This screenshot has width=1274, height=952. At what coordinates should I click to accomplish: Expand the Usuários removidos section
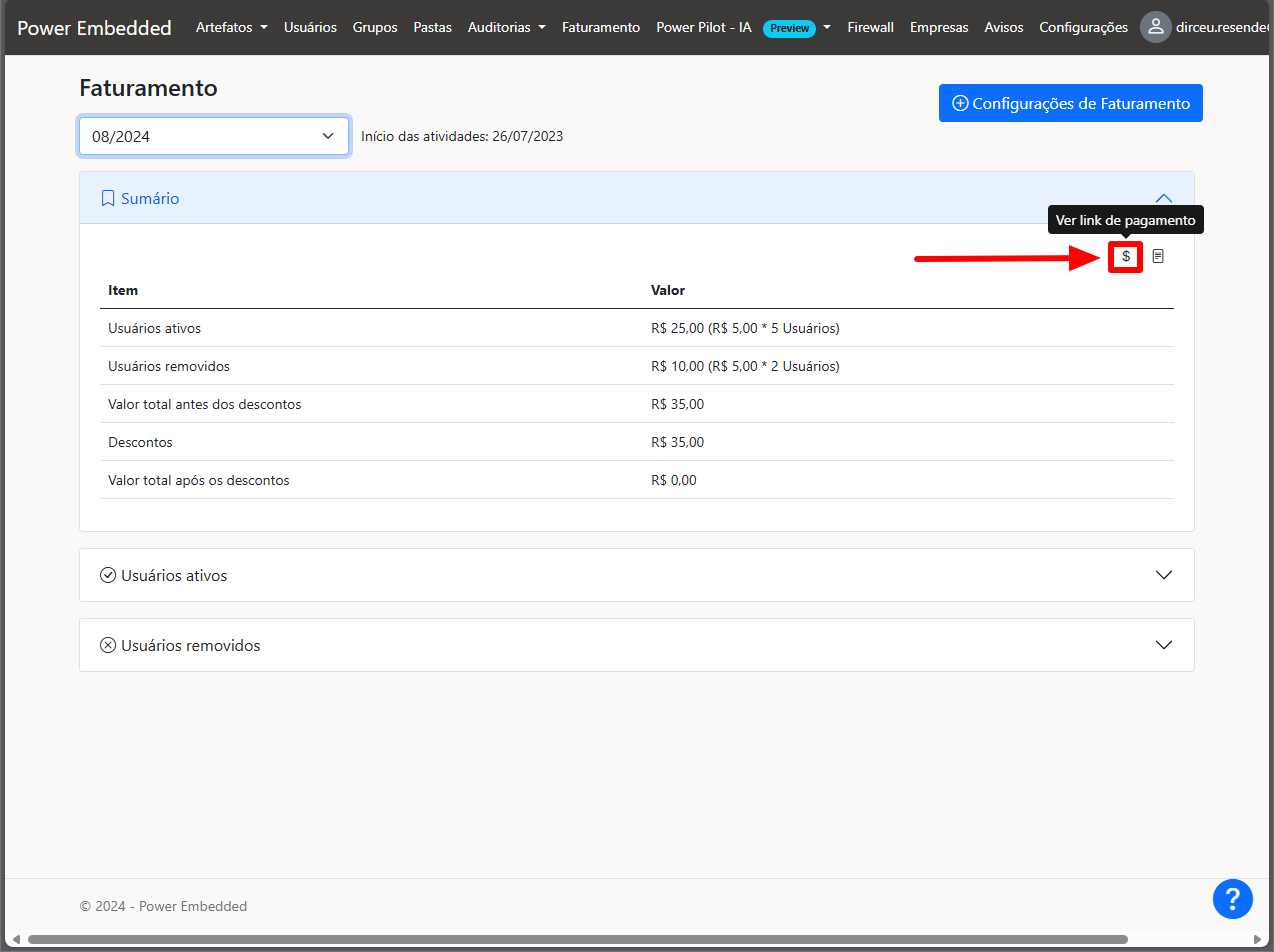[x=1163, y=645]
